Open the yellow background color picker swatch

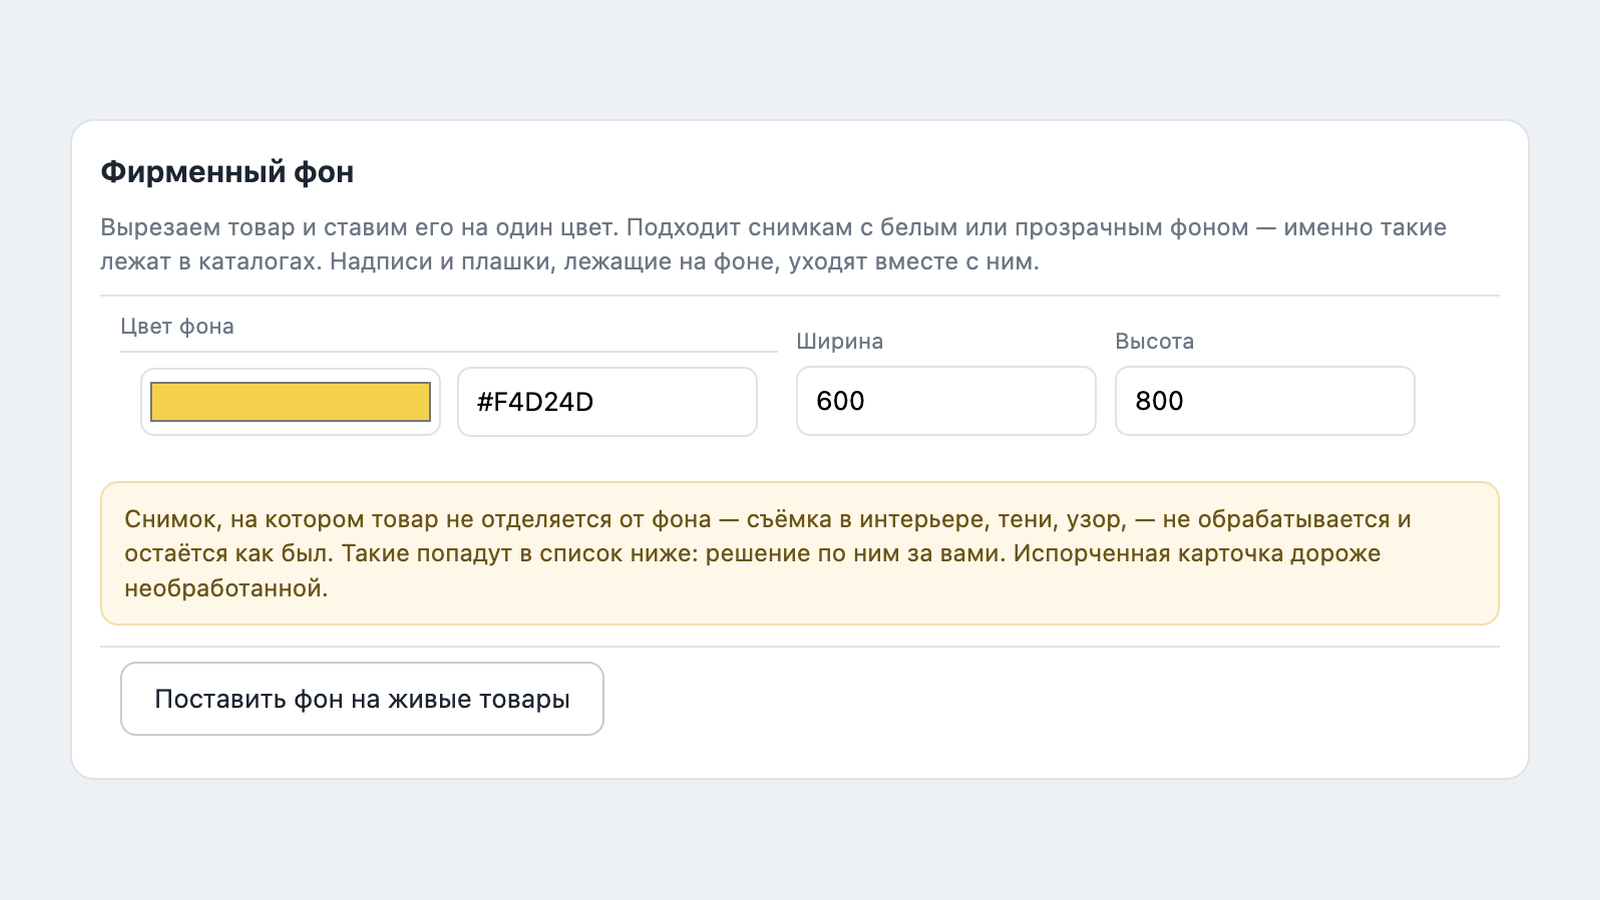290,402
